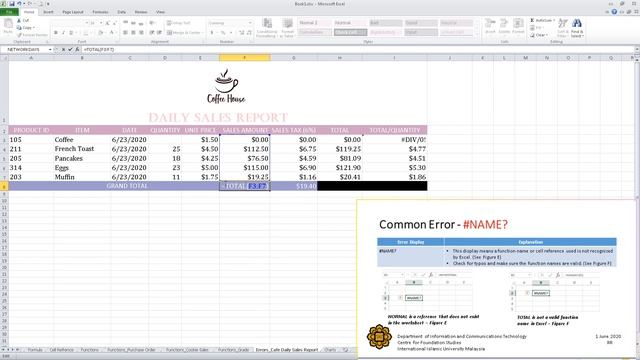Open the number format dropdown
This screenshot has height=360, width=640.
click(250, 23)
